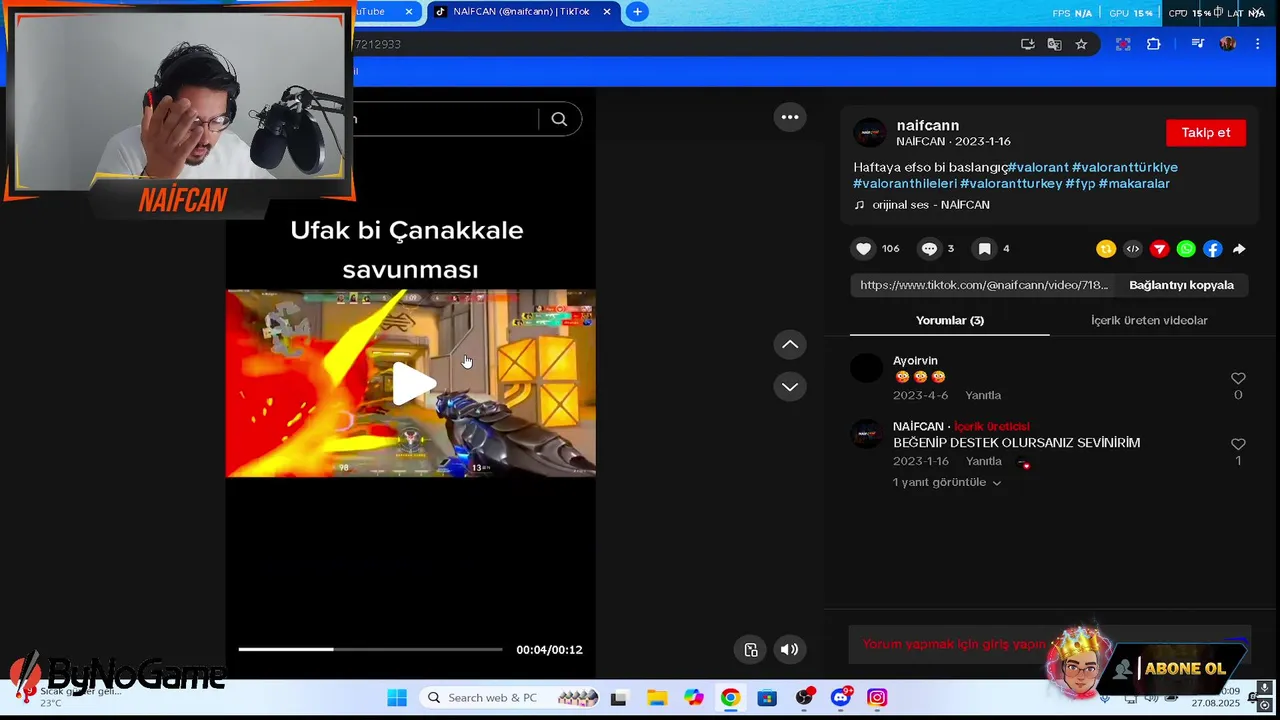Open the #fyp hashtag
This screenshot has height=720, width=1280.
(x=1080, y=184)
